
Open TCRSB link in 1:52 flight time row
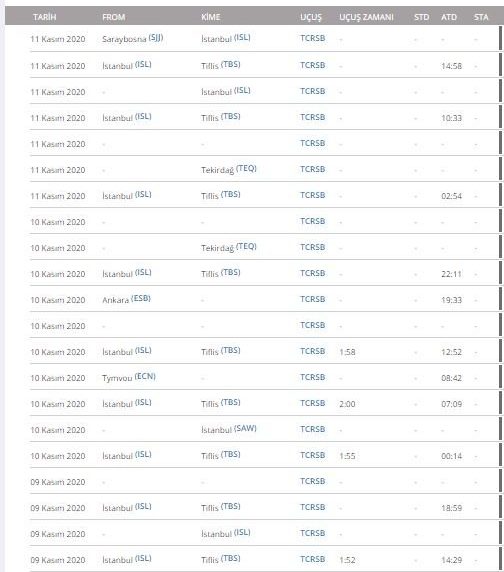(313, 559)
